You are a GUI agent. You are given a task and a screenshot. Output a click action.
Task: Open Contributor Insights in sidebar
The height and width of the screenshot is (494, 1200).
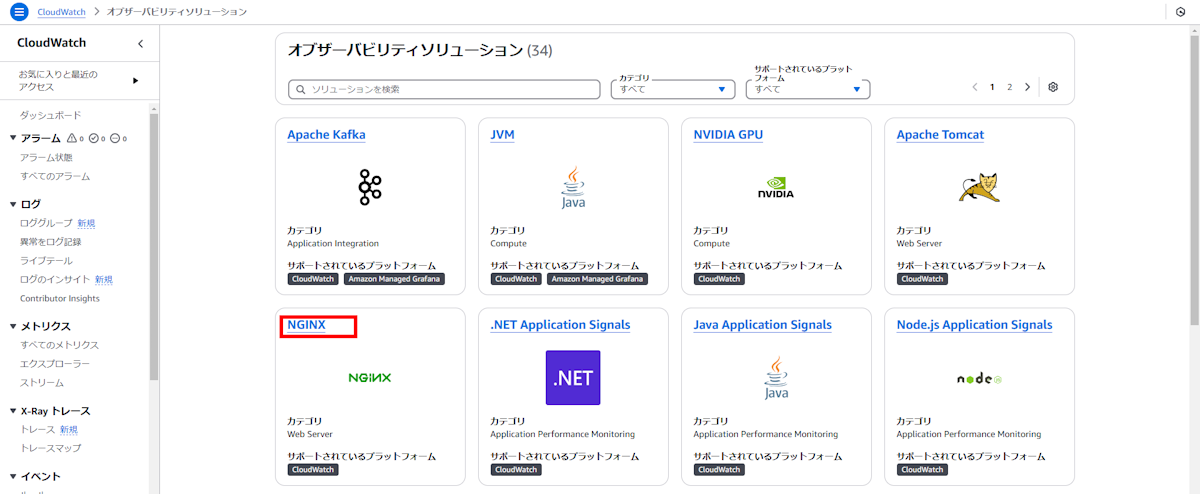[x=60, y=299]
